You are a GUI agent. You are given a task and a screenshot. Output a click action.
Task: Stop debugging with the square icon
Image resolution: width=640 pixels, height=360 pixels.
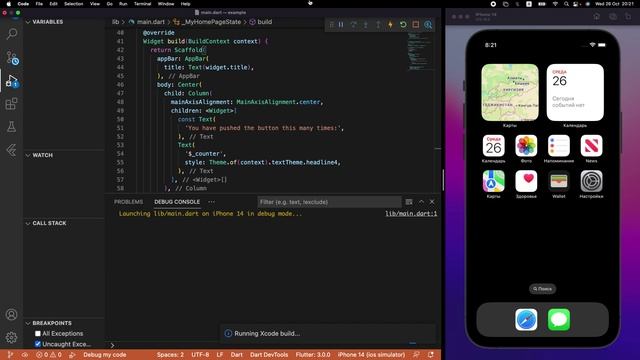pos(416,24)
